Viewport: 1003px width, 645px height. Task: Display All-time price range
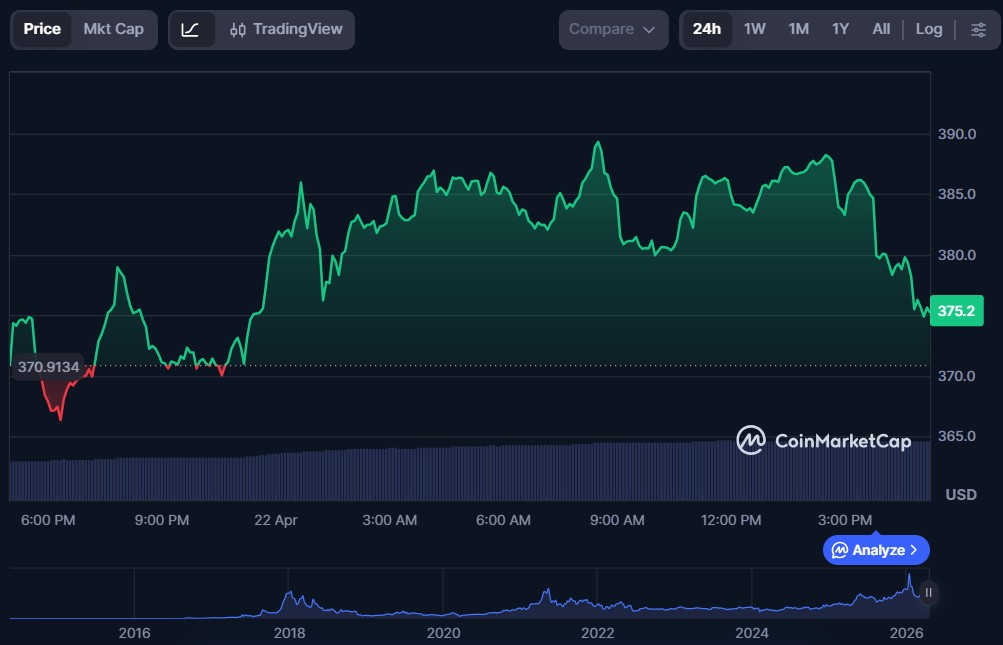click(881, 29)
